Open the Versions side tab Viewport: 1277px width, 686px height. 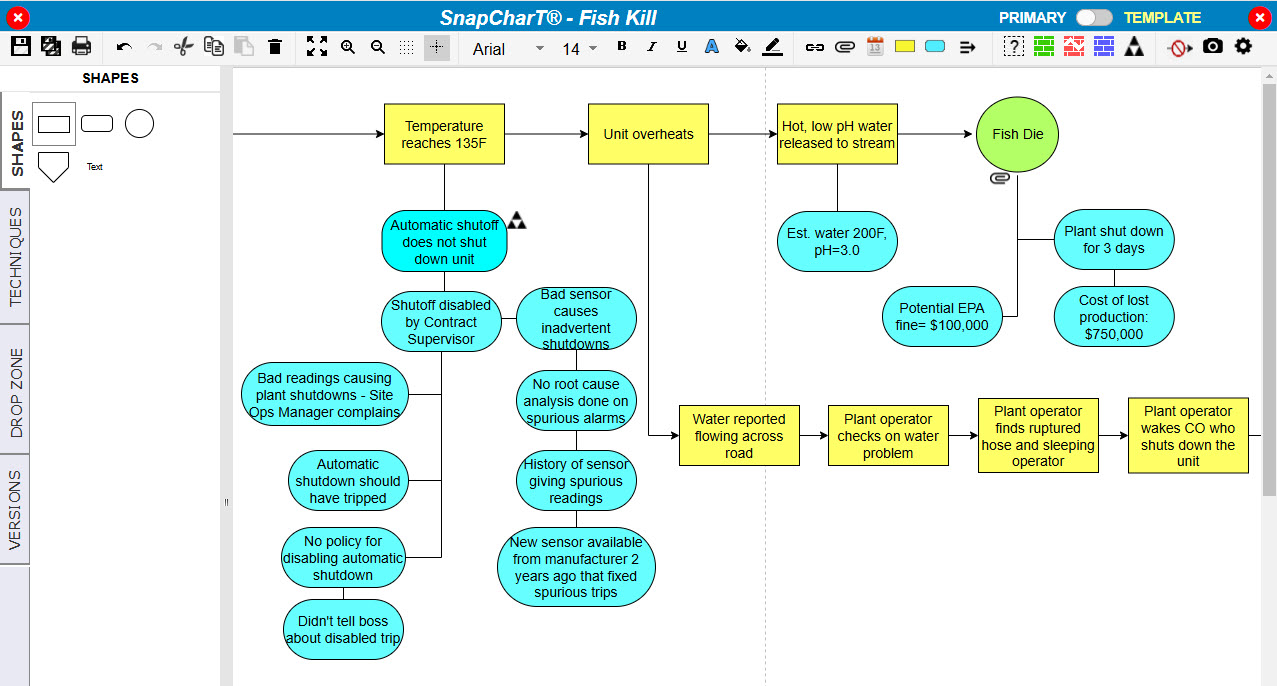click(15, 509)
